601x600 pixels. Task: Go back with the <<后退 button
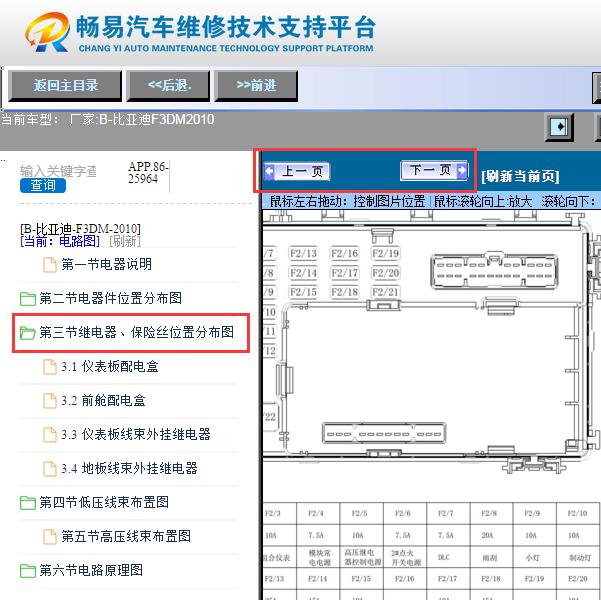point(169,85)
